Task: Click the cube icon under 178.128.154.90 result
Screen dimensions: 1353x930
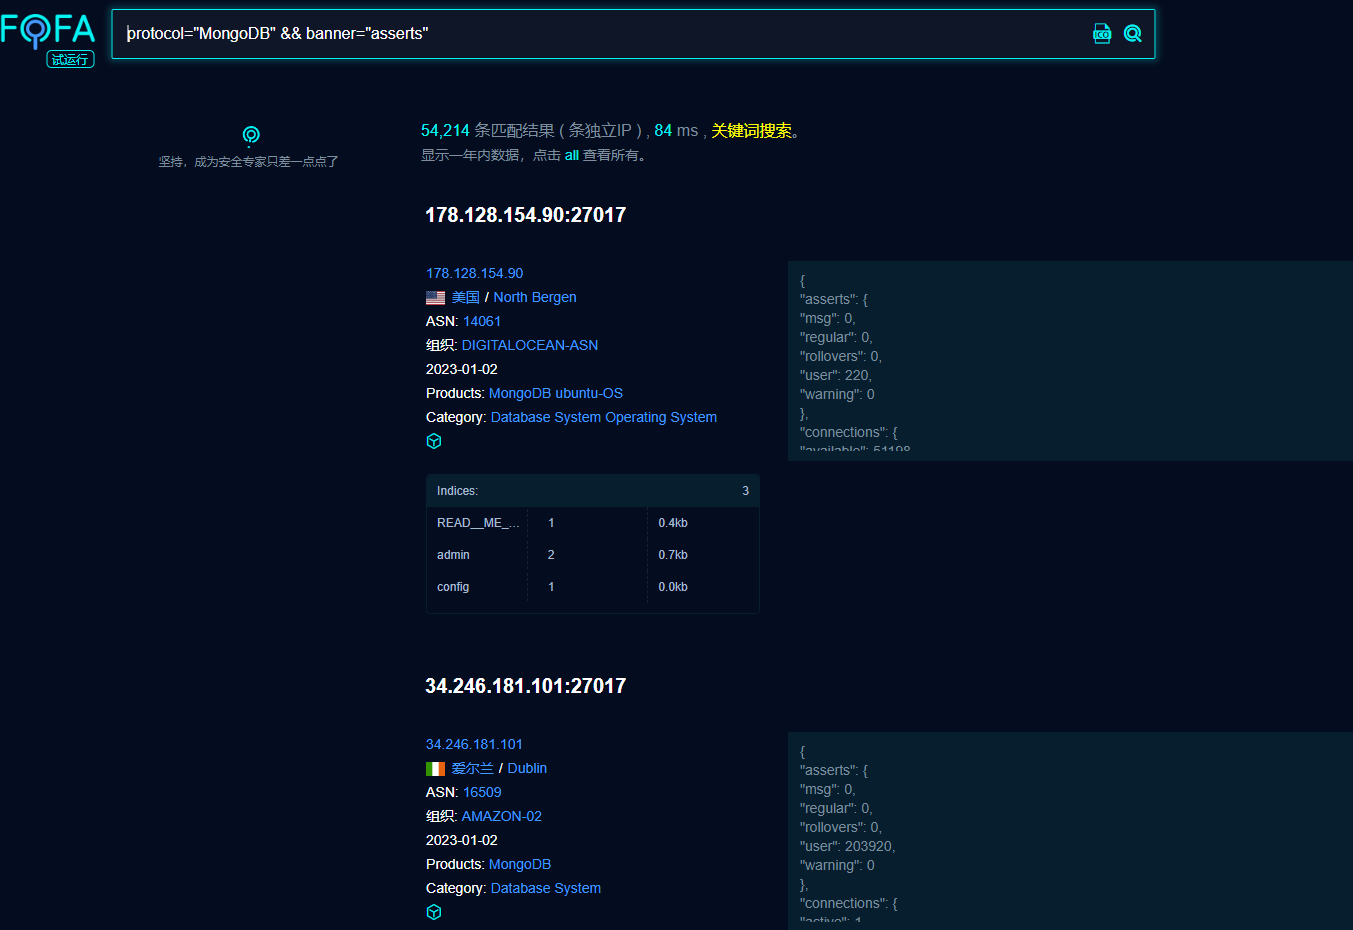Action: 434,441
